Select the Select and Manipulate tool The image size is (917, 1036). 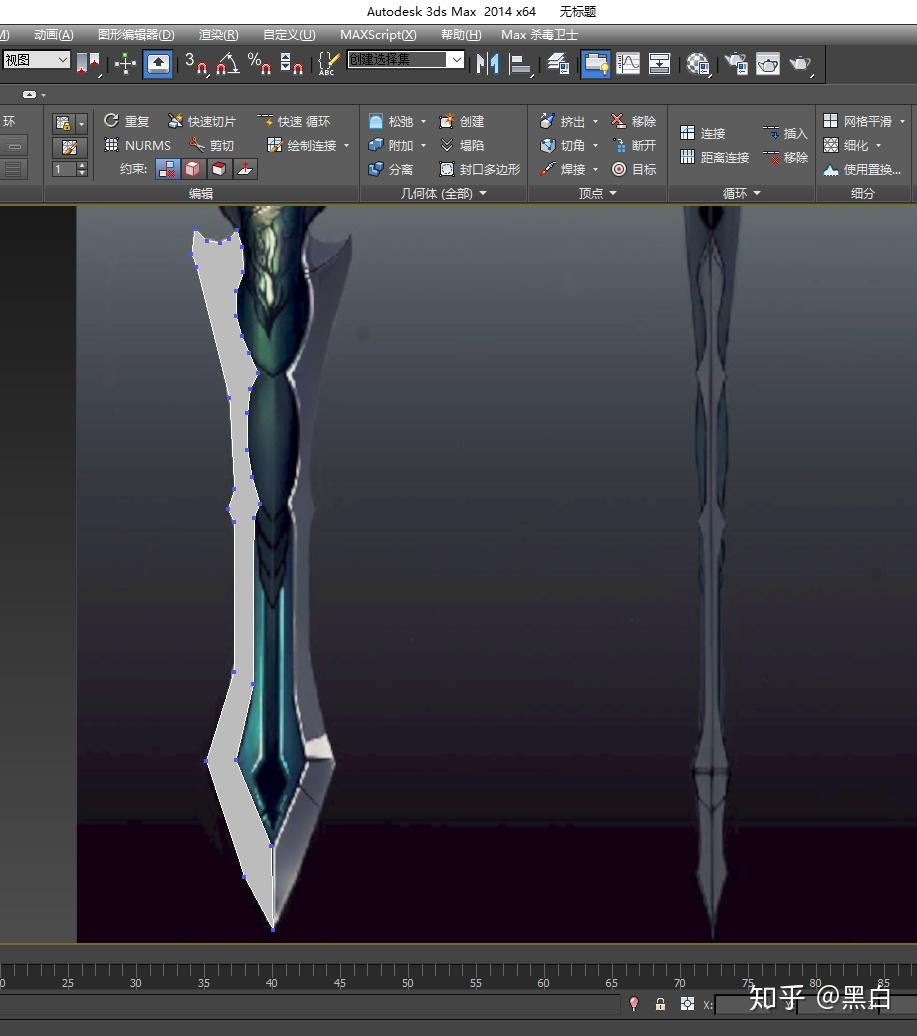coord(125,63)
